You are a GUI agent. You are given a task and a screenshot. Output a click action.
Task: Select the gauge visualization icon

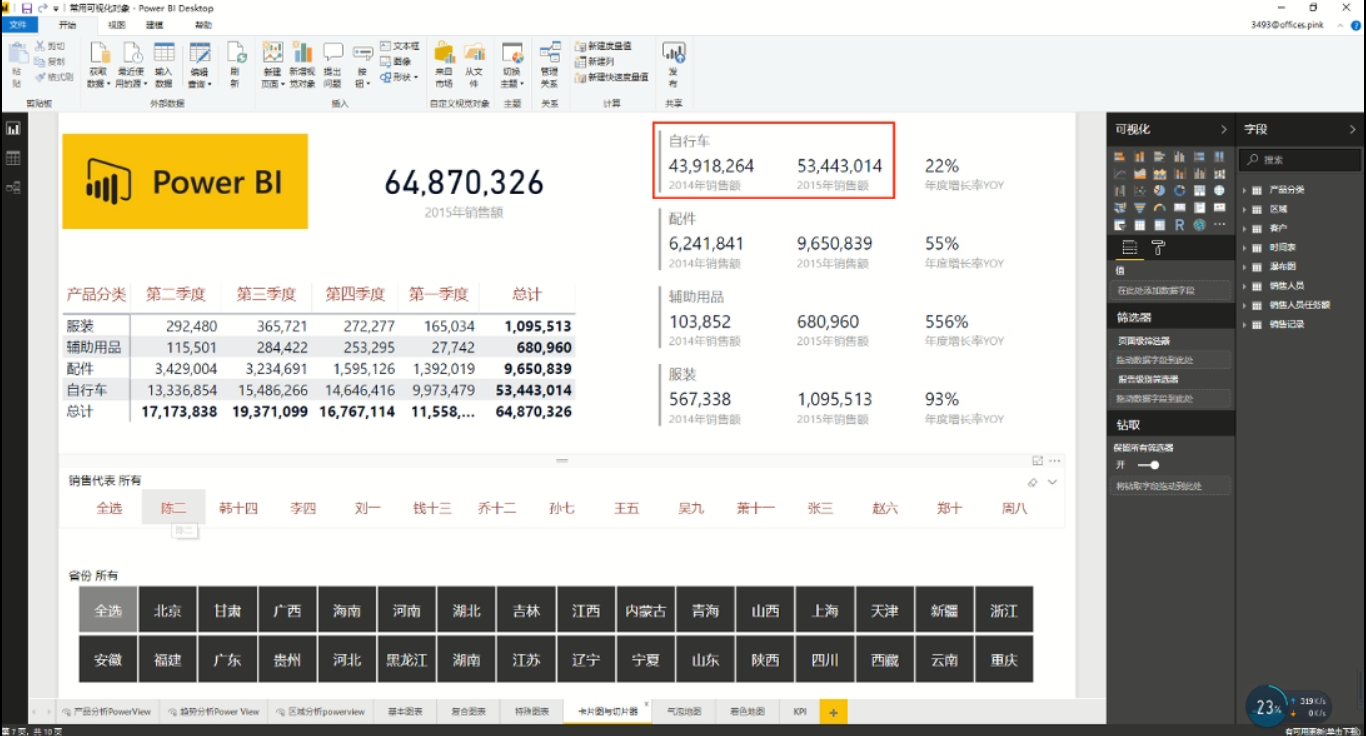click(1160, 207)
